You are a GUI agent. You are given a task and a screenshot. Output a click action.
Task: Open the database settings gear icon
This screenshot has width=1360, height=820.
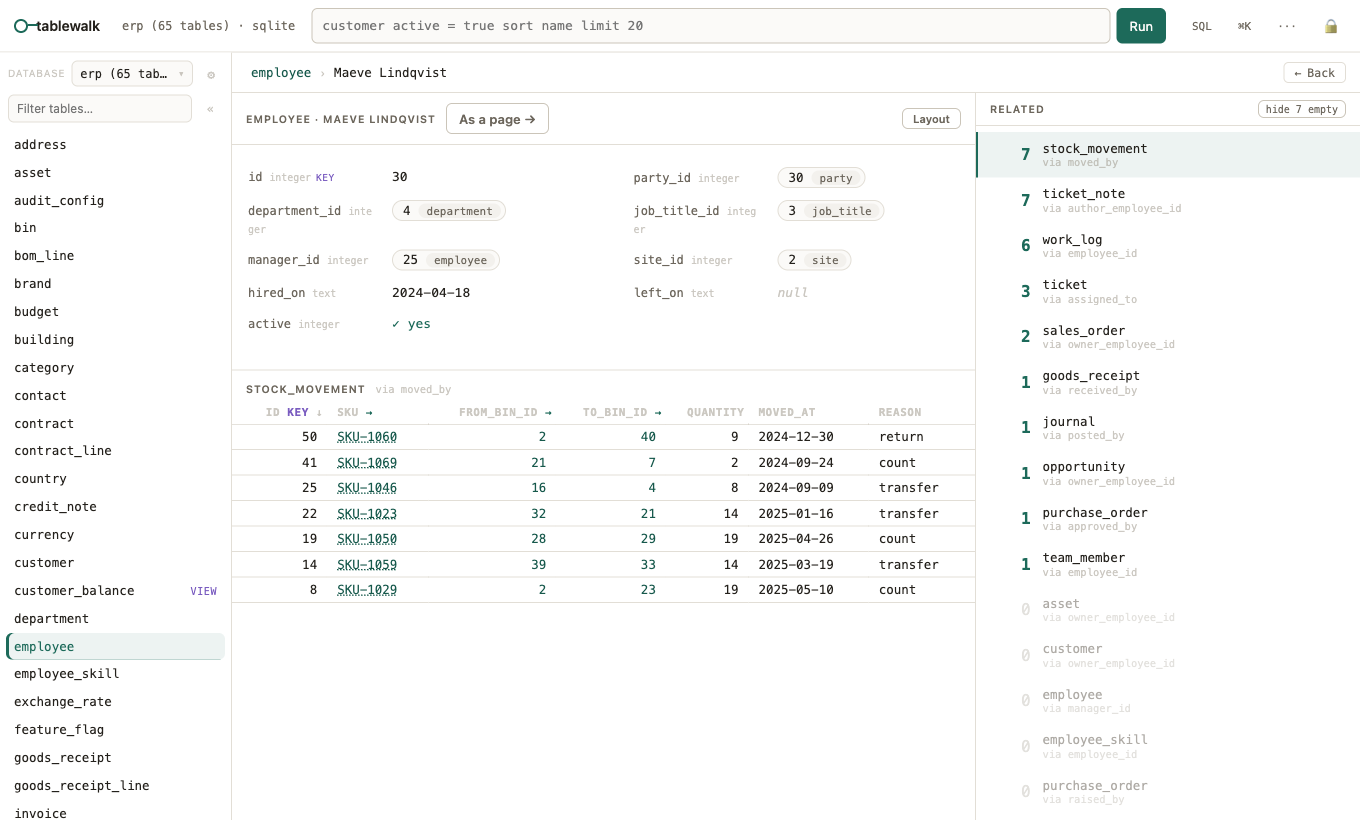coord(211,75)
